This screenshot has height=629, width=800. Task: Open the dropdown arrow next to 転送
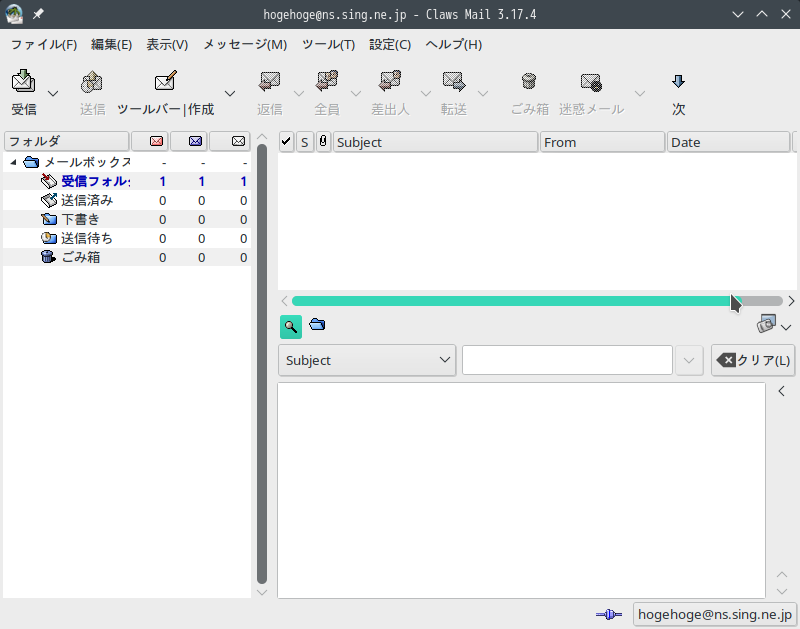pos(483,93)
